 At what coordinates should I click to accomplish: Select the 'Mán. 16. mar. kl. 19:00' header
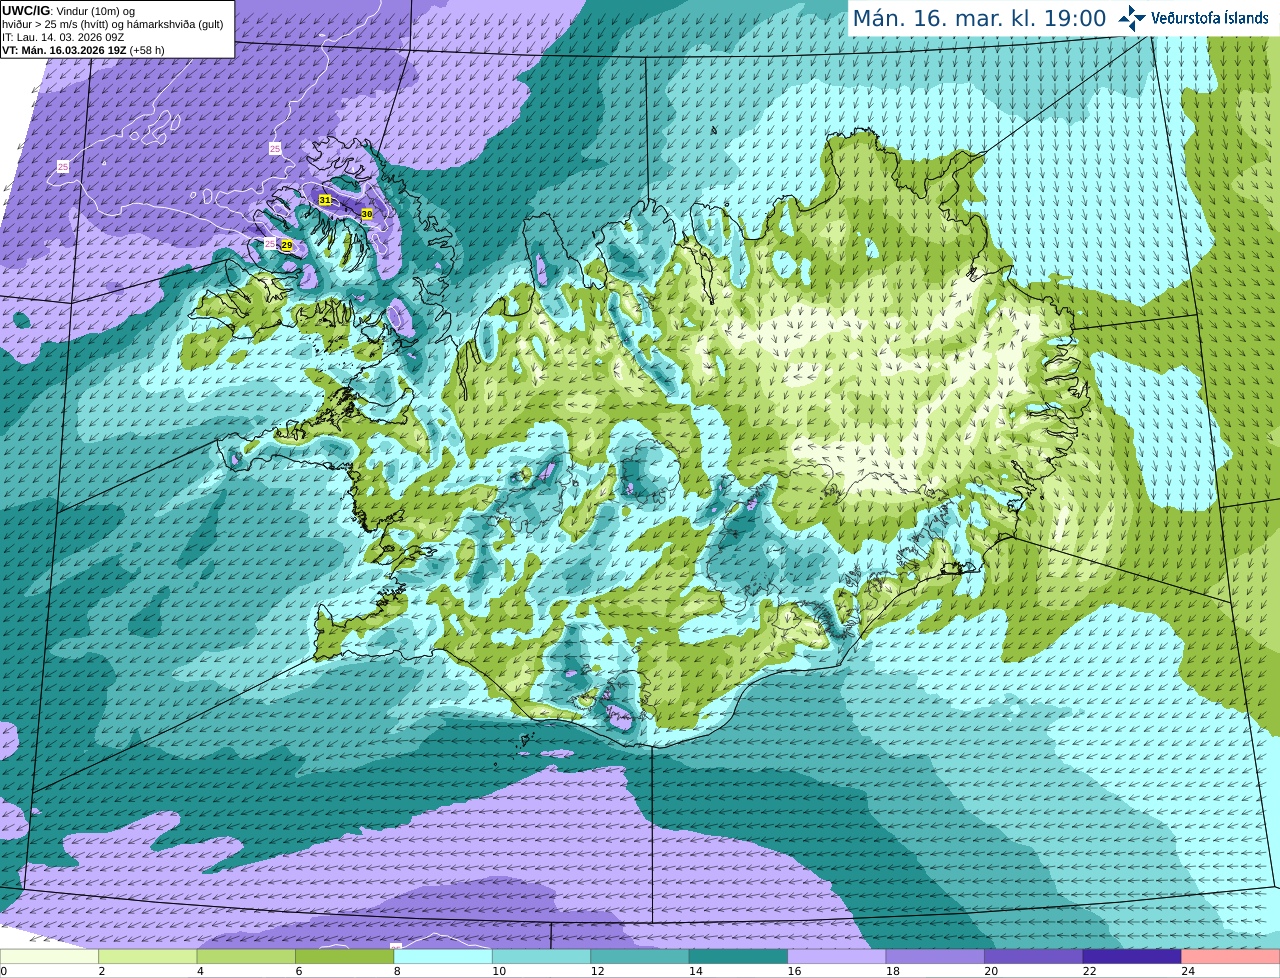pos(979,18)
